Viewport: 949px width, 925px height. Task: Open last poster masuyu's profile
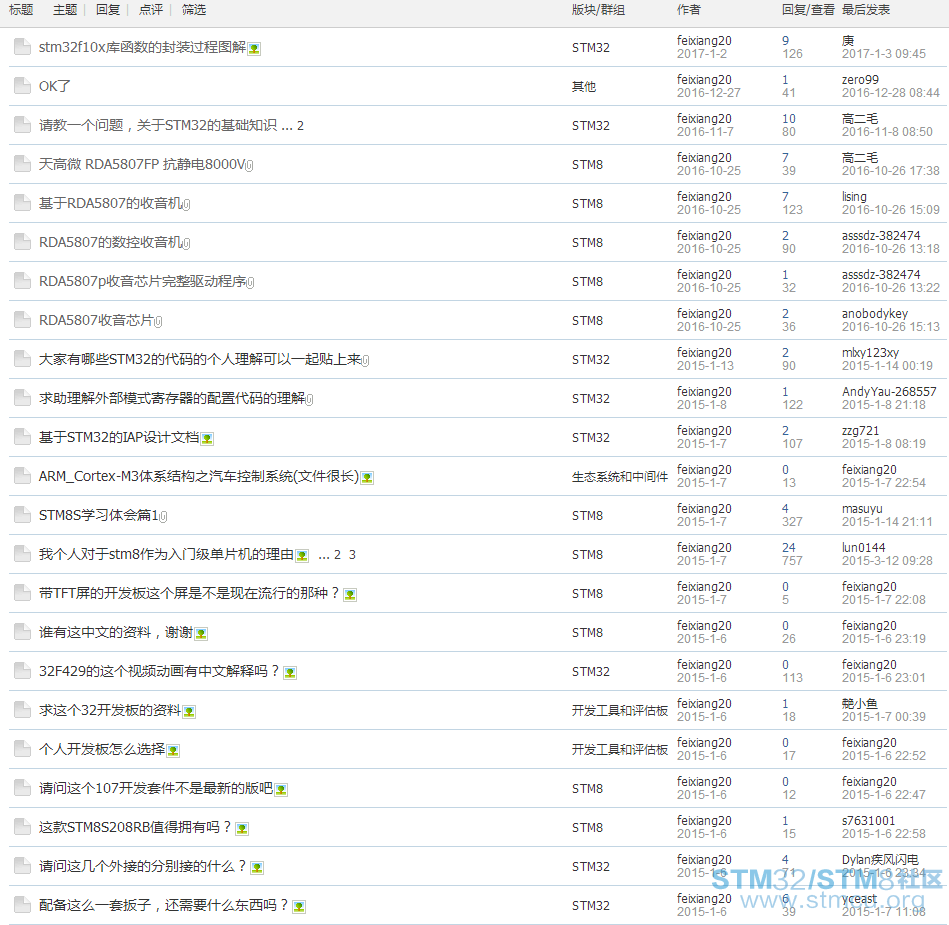[862, 509]
